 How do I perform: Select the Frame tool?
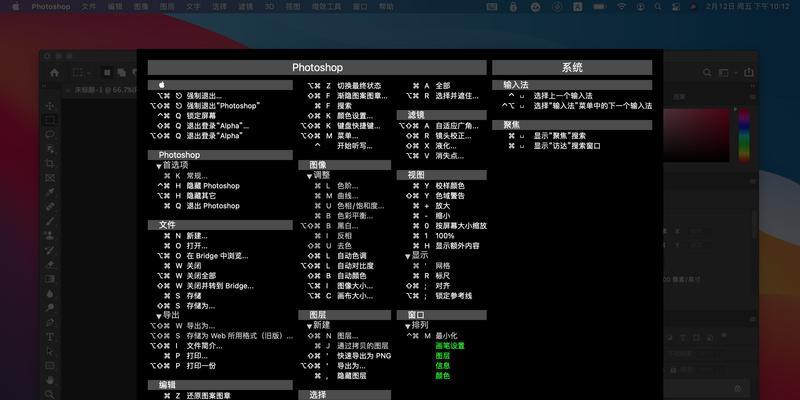tap(50, 178)
